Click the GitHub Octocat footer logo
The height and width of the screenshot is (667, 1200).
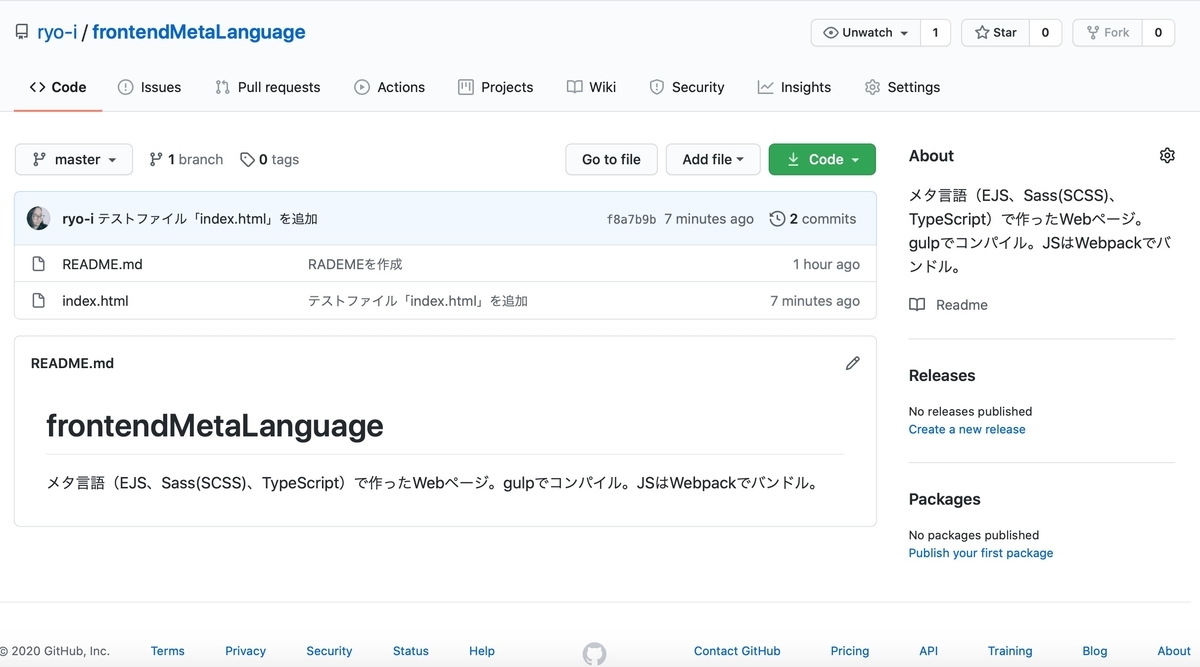point(594,654)
